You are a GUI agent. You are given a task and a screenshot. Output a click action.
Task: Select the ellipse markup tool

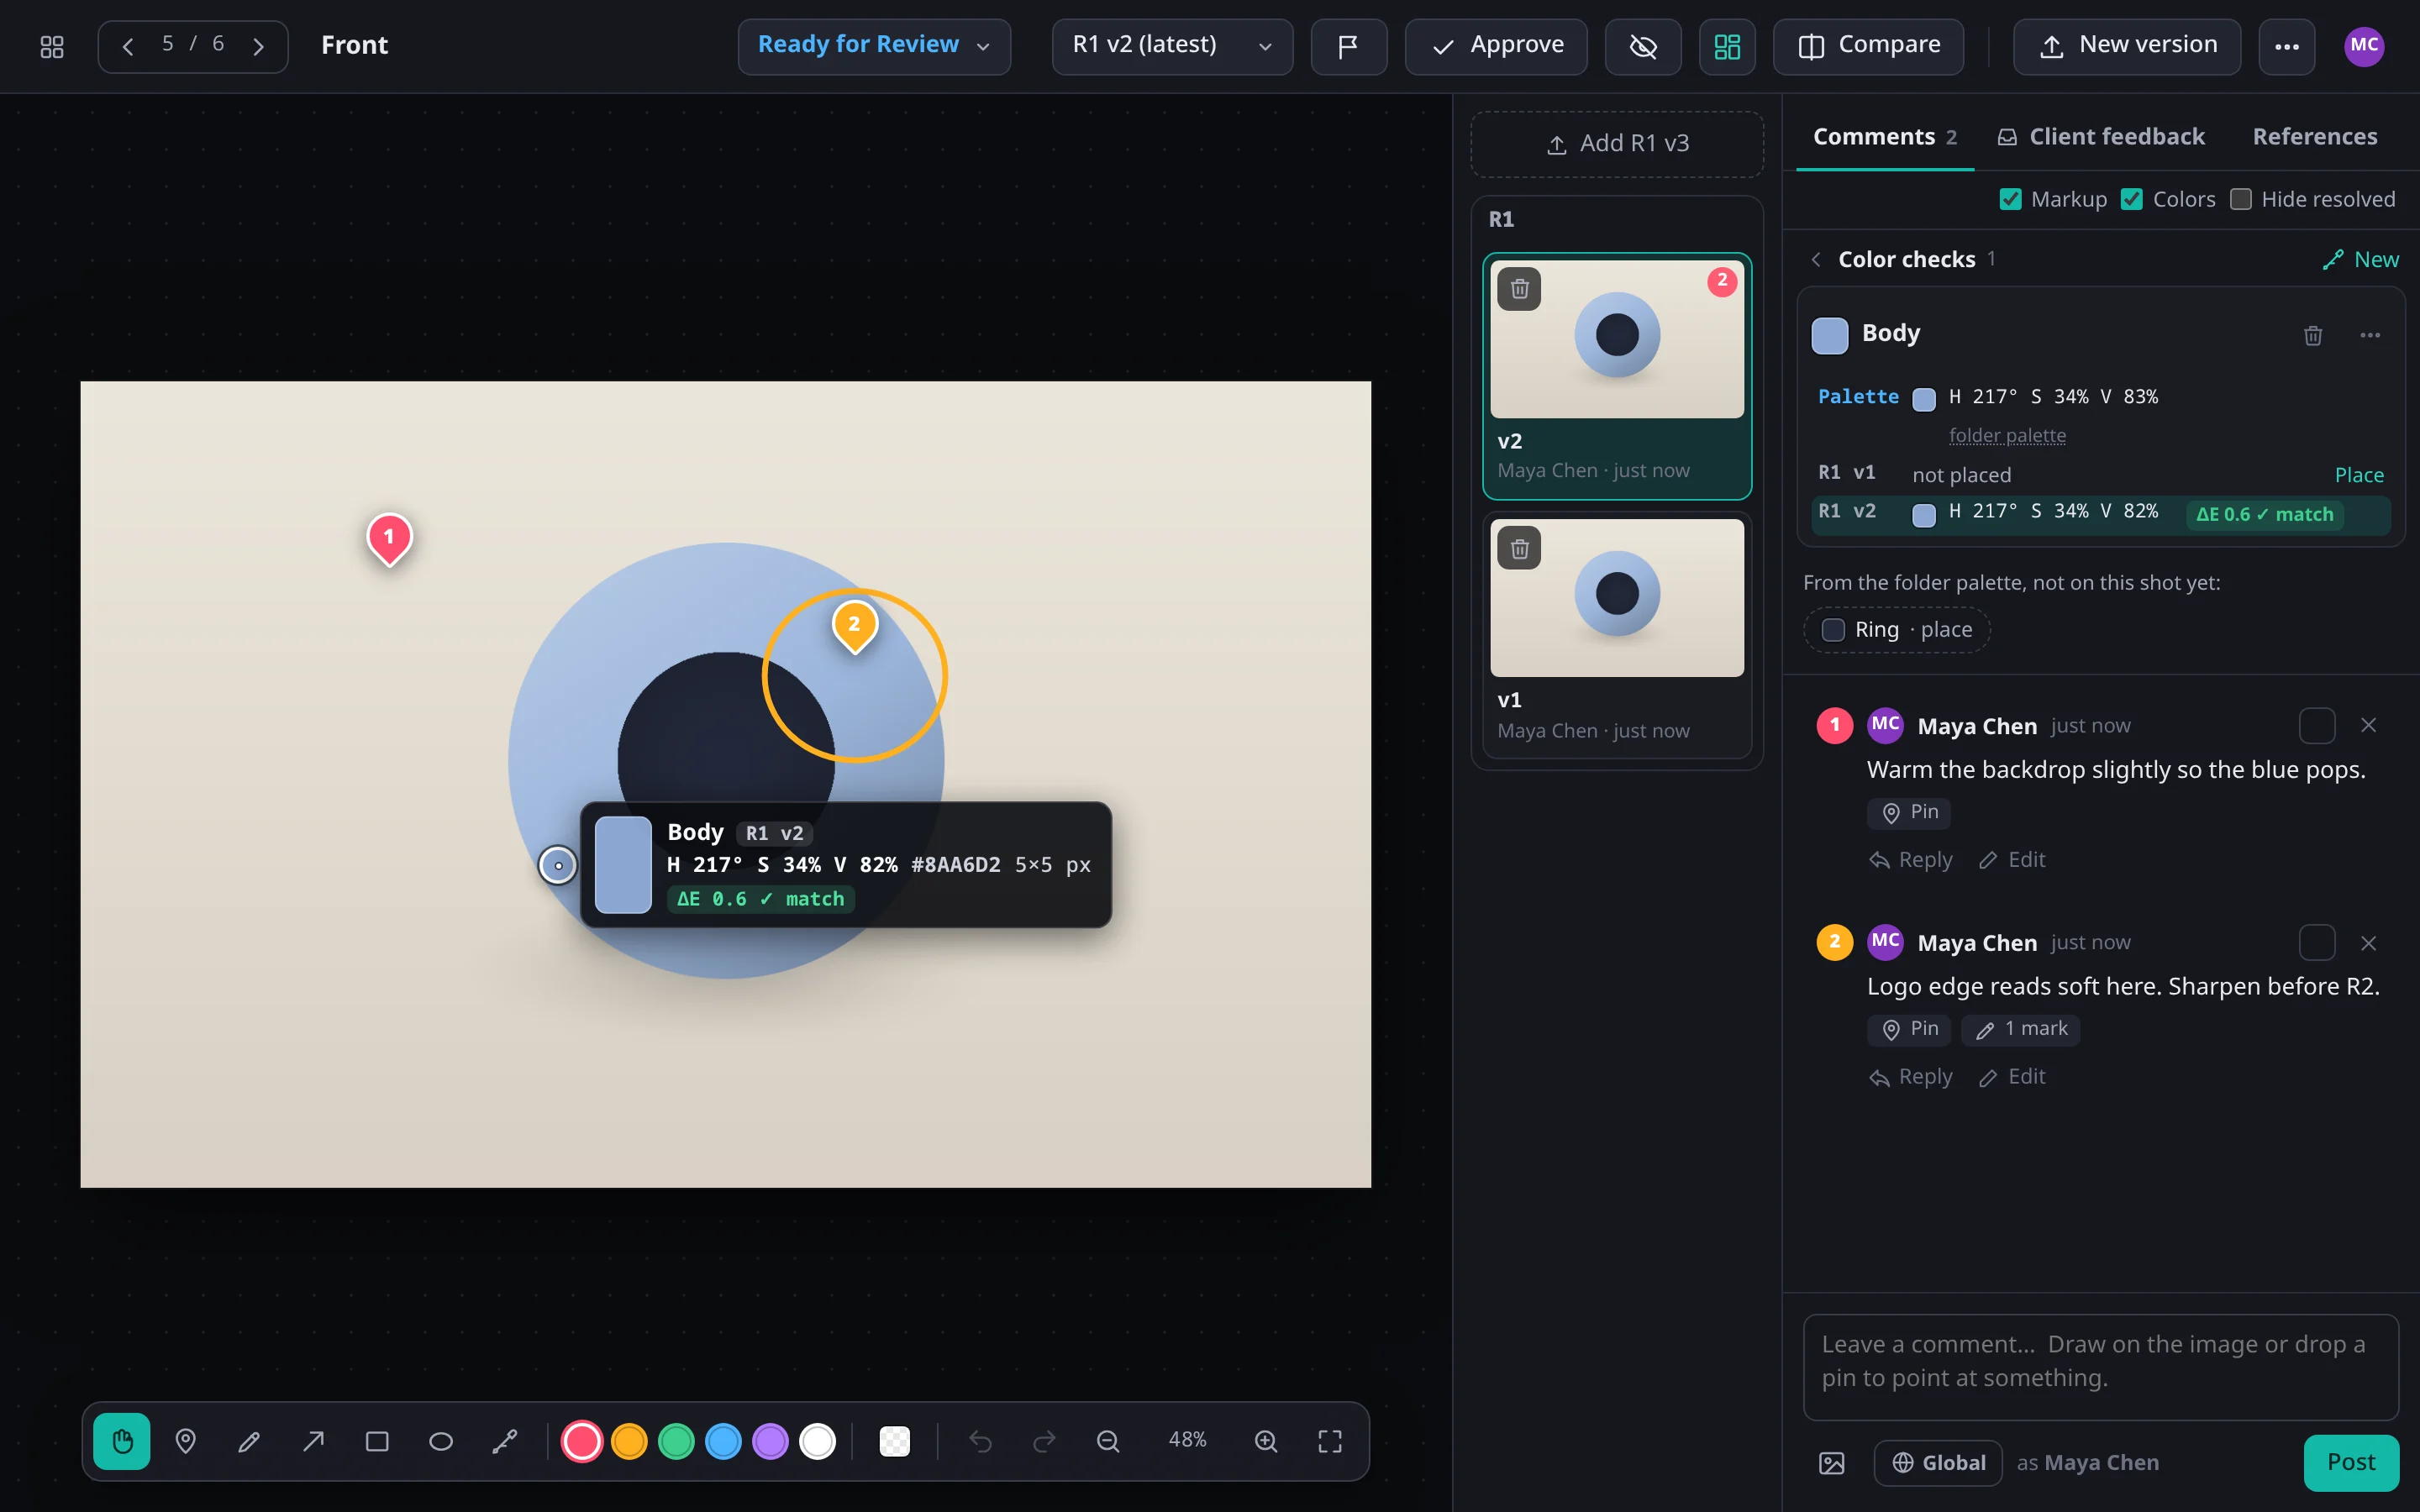(x=441, y=1441)
